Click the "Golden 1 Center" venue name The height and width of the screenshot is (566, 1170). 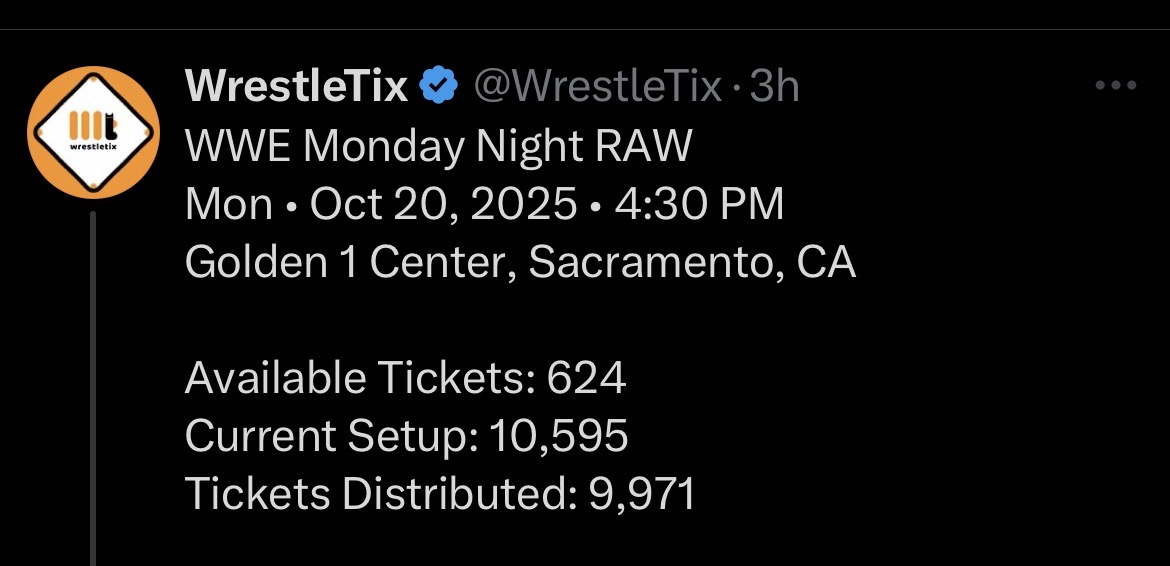click(x=350, y=263)
